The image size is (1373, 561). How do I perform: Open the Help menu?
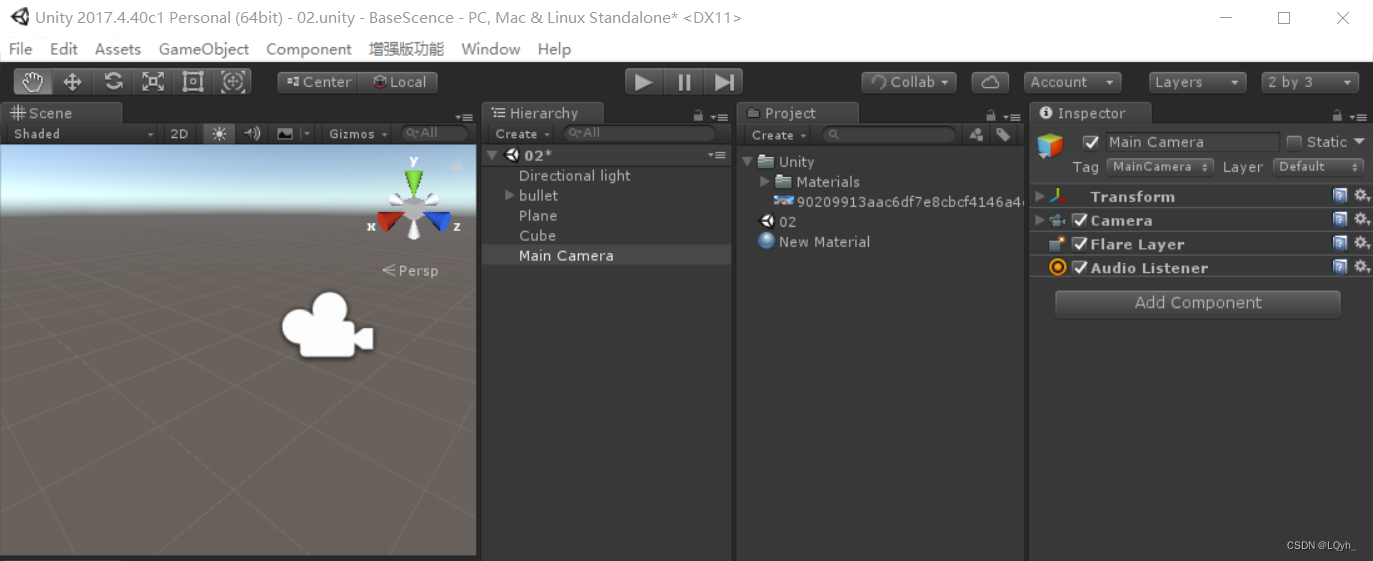click(554, 49)
